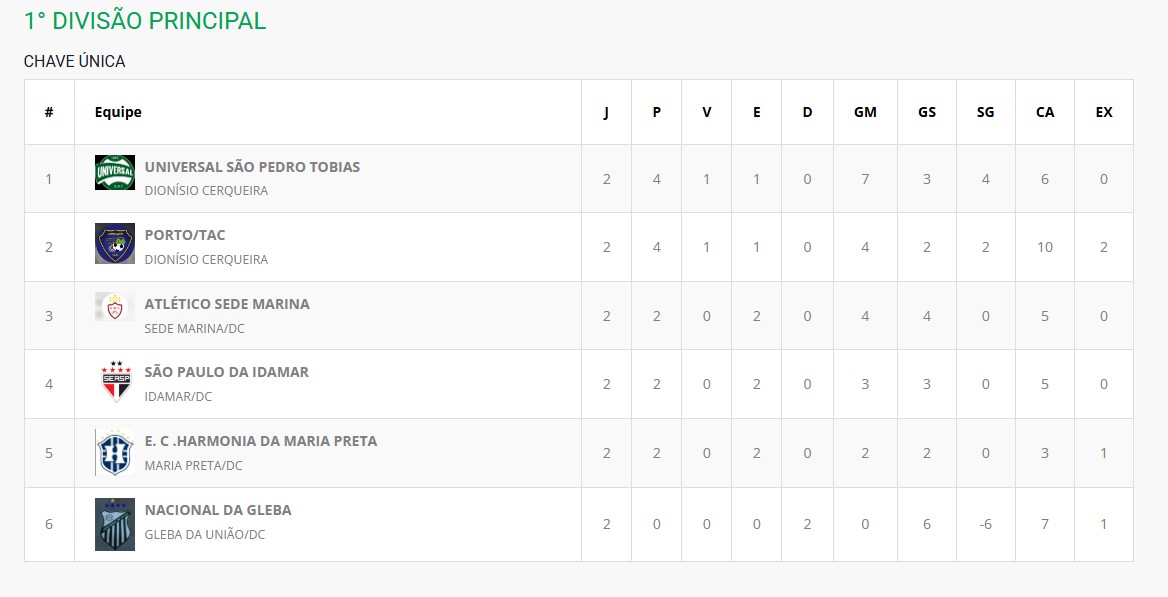Open the SÃO PAULO DA IDAMAR team link
The width and height of the screenshot is (1168, 597).
click(226, 372)
